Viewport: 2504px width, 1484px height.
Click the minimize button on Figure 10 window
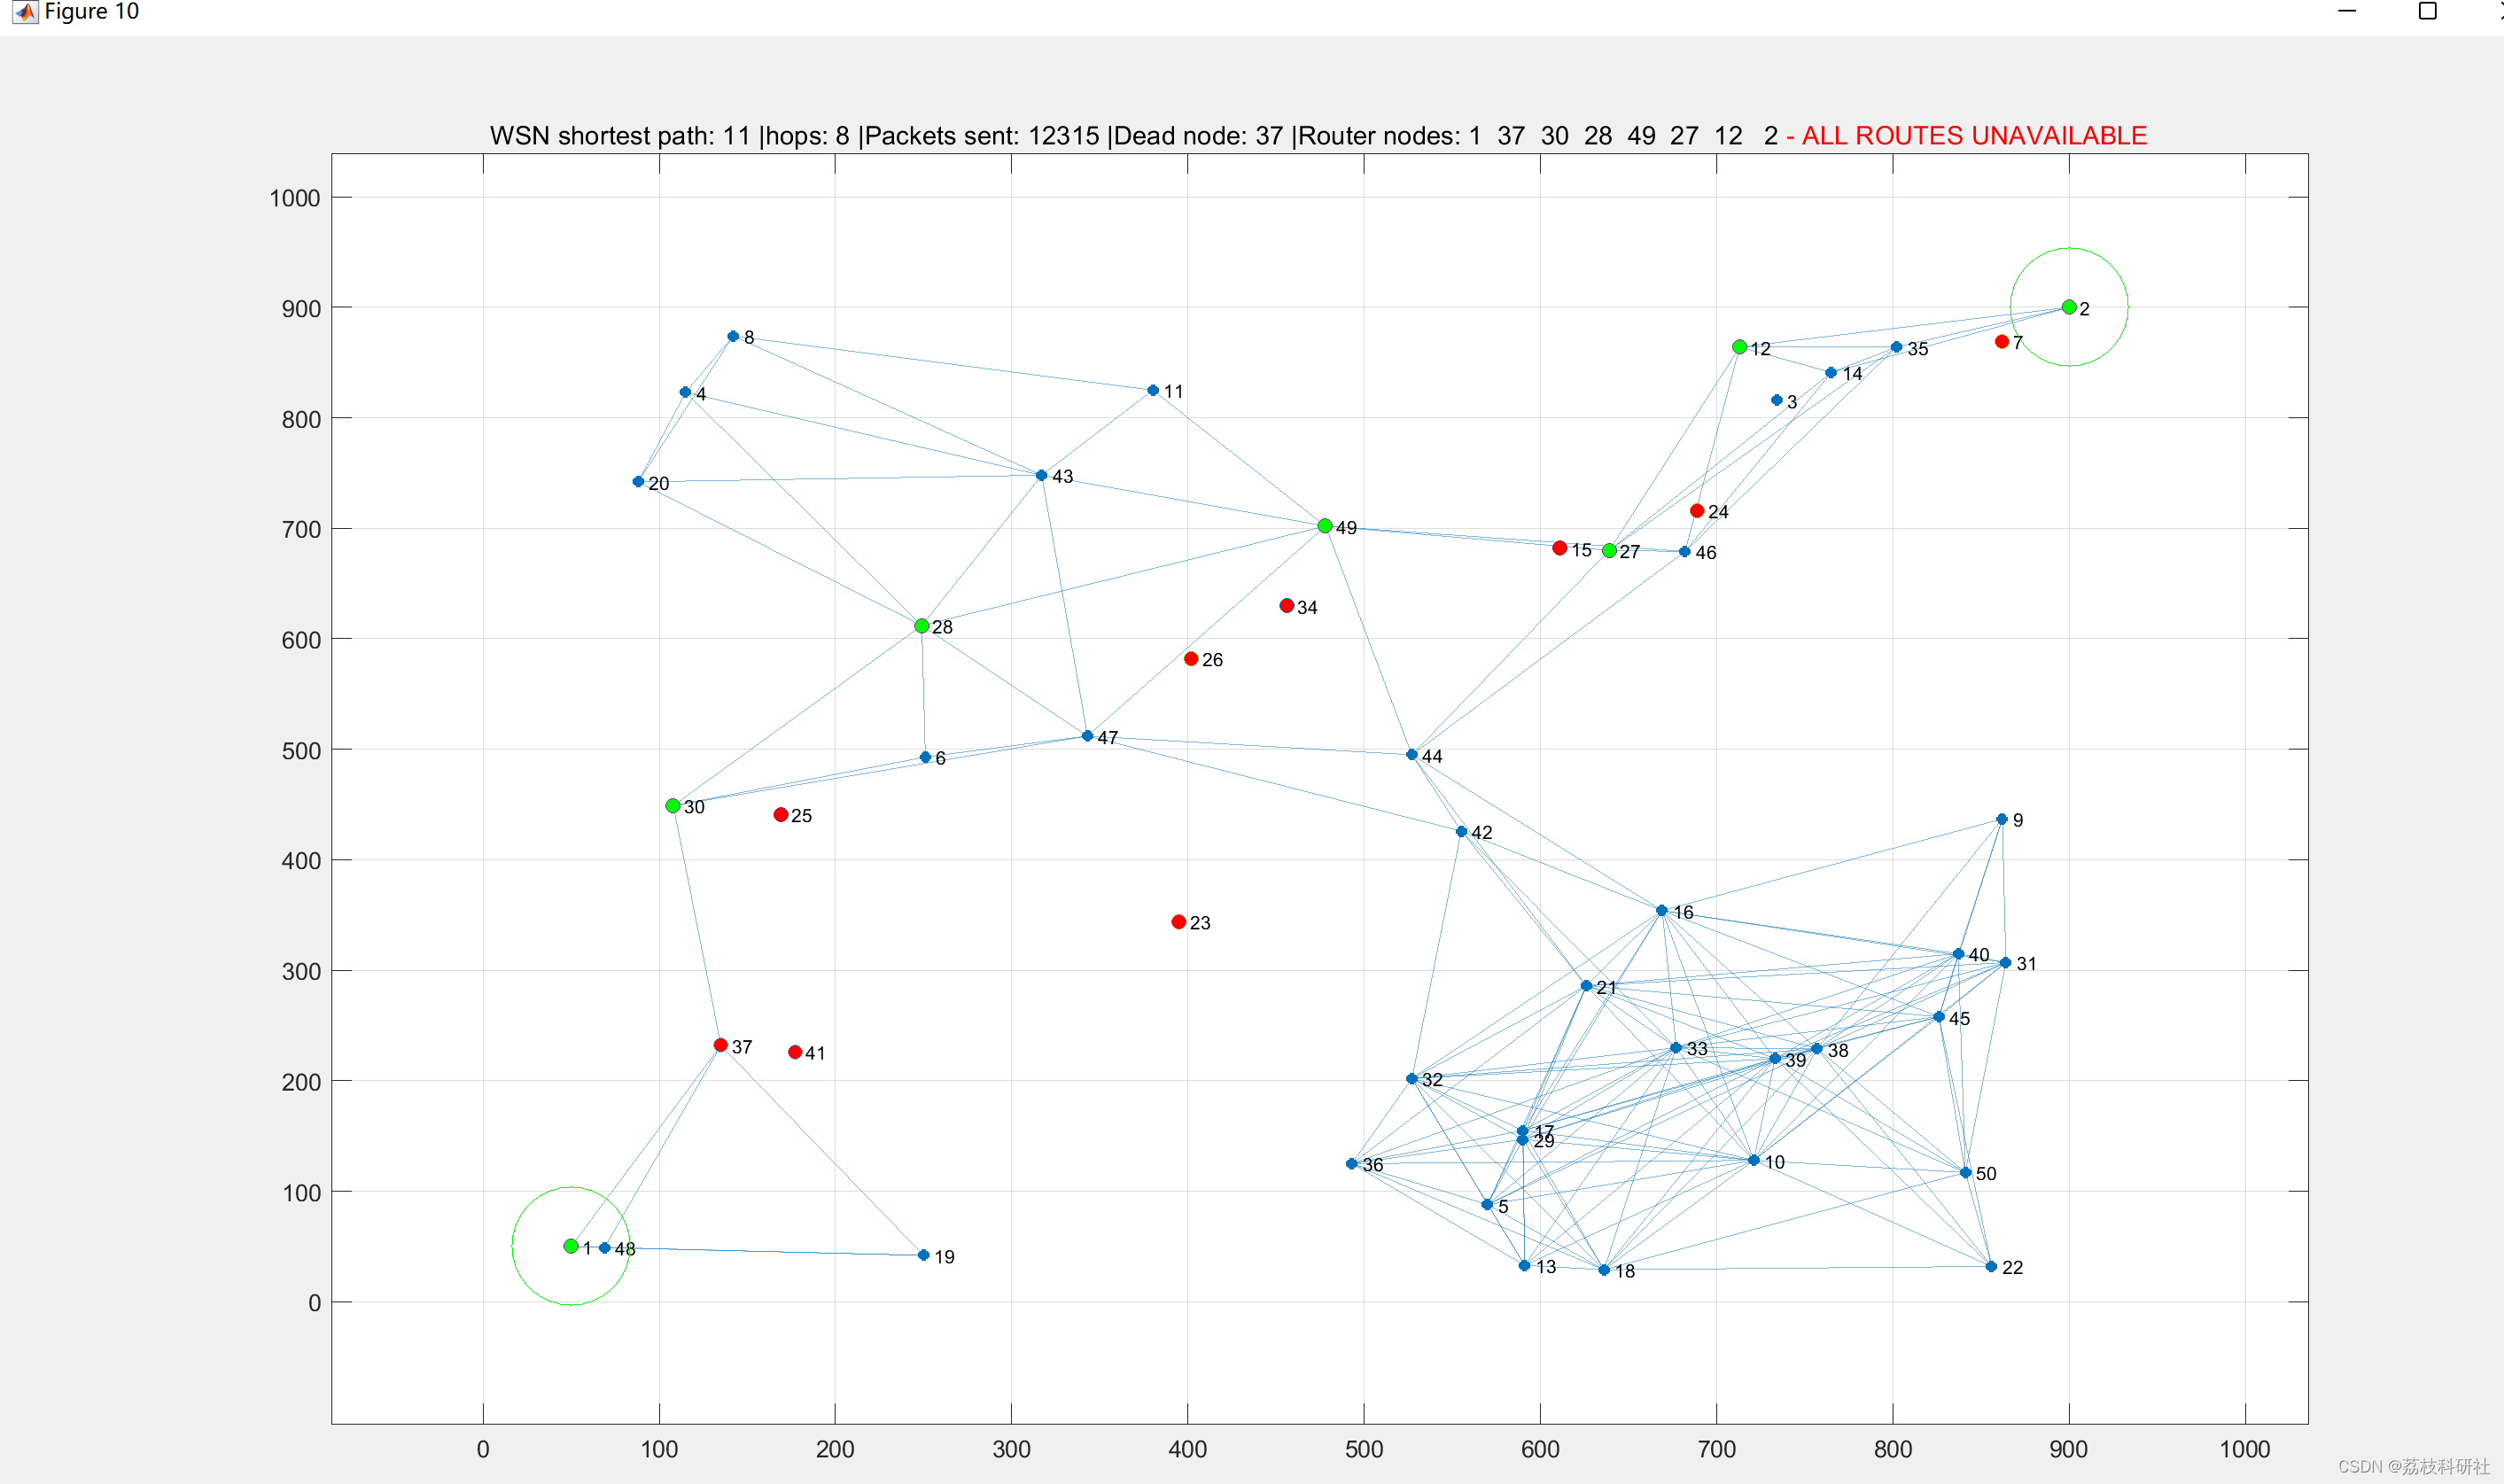pyautogui.click(x=2352, y=14)
